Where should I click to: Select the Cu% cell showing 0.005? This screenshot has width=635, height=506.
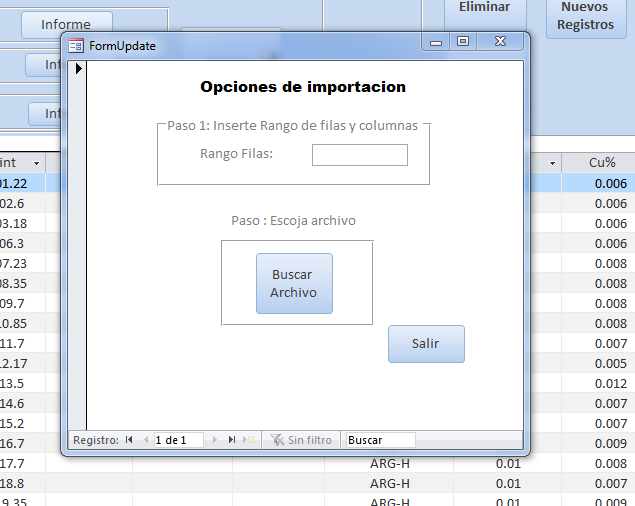click(599, 363)
